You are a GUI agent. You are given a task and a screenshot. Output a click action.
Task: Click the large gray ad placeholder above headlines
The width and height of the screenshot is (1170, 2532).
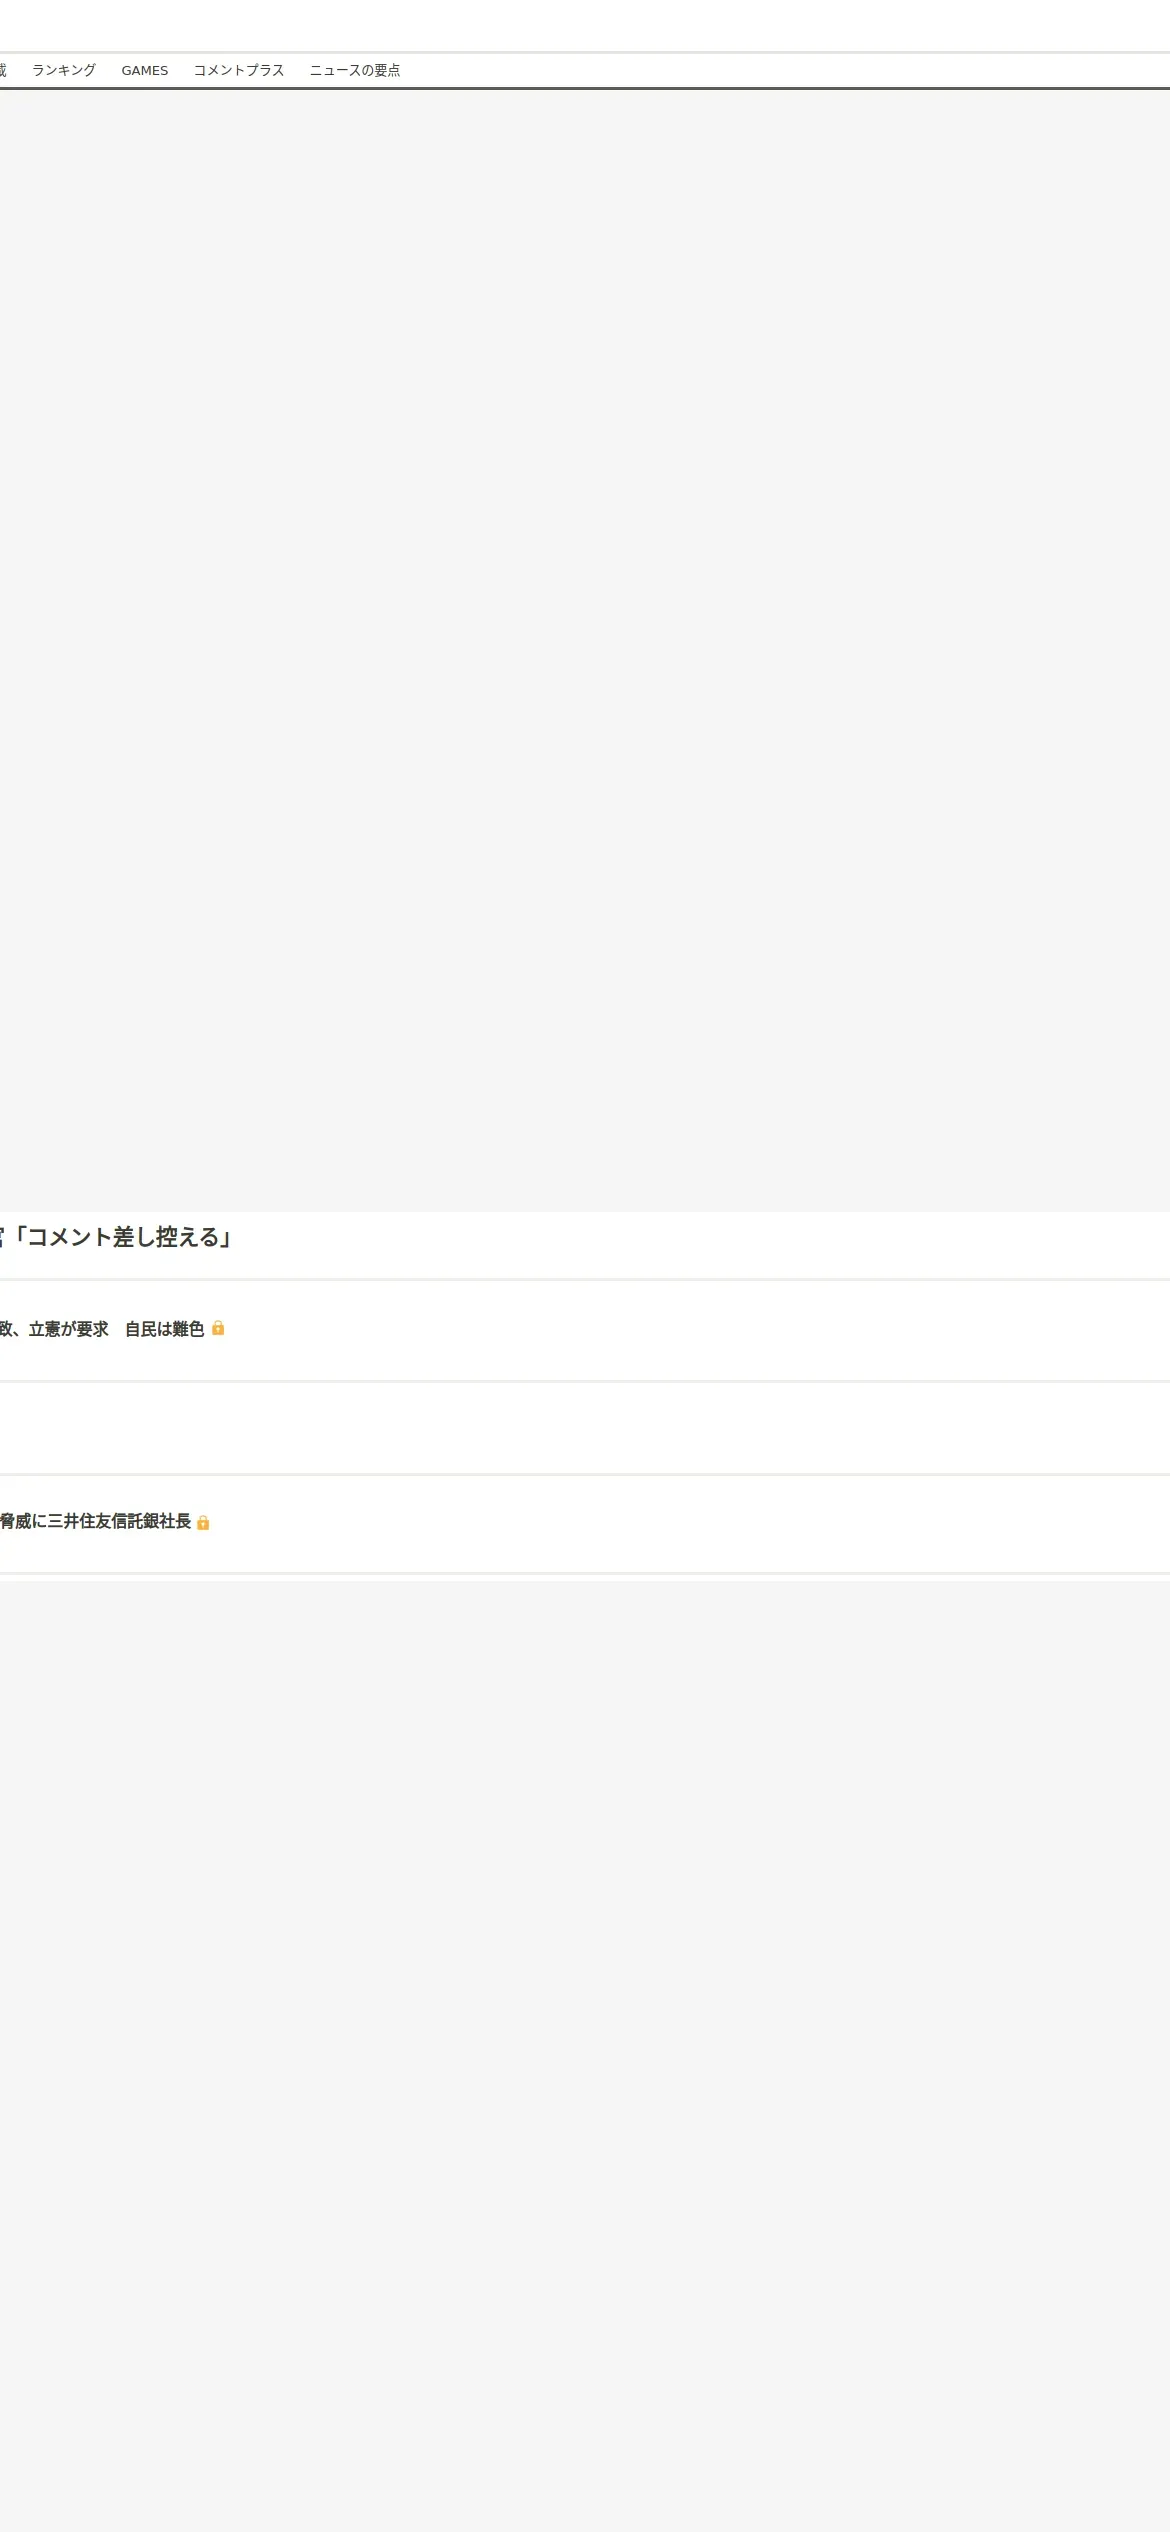coord(585,650)
